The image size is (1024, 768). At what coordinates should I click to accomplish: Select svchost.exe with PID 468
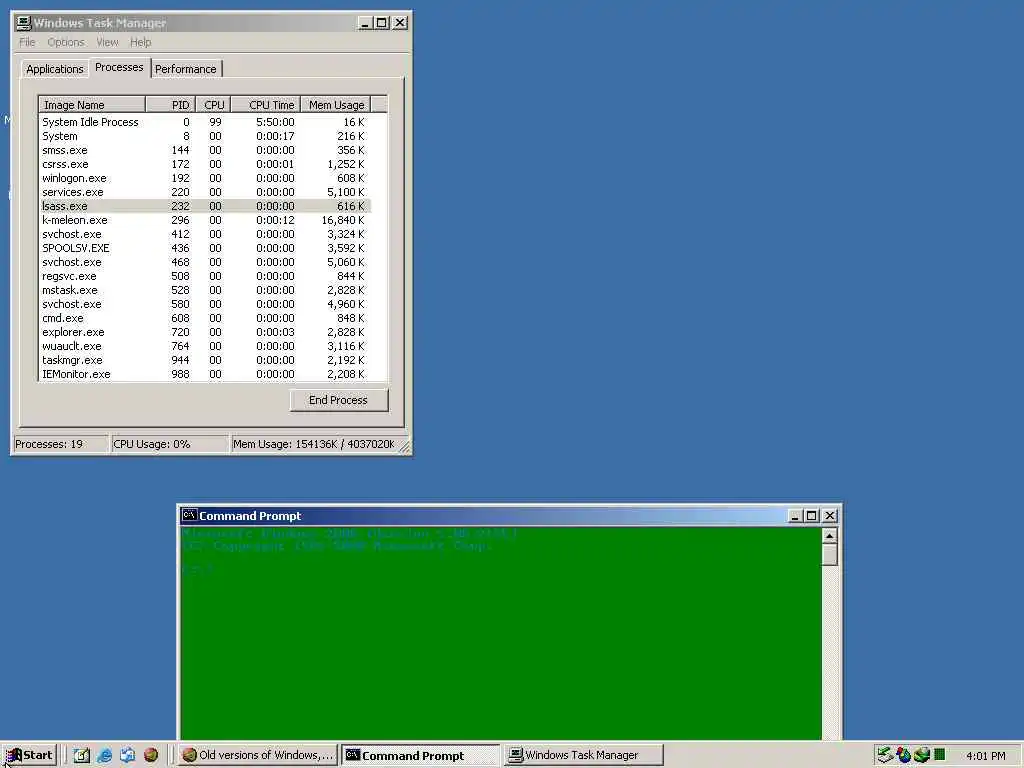(204, 262)
